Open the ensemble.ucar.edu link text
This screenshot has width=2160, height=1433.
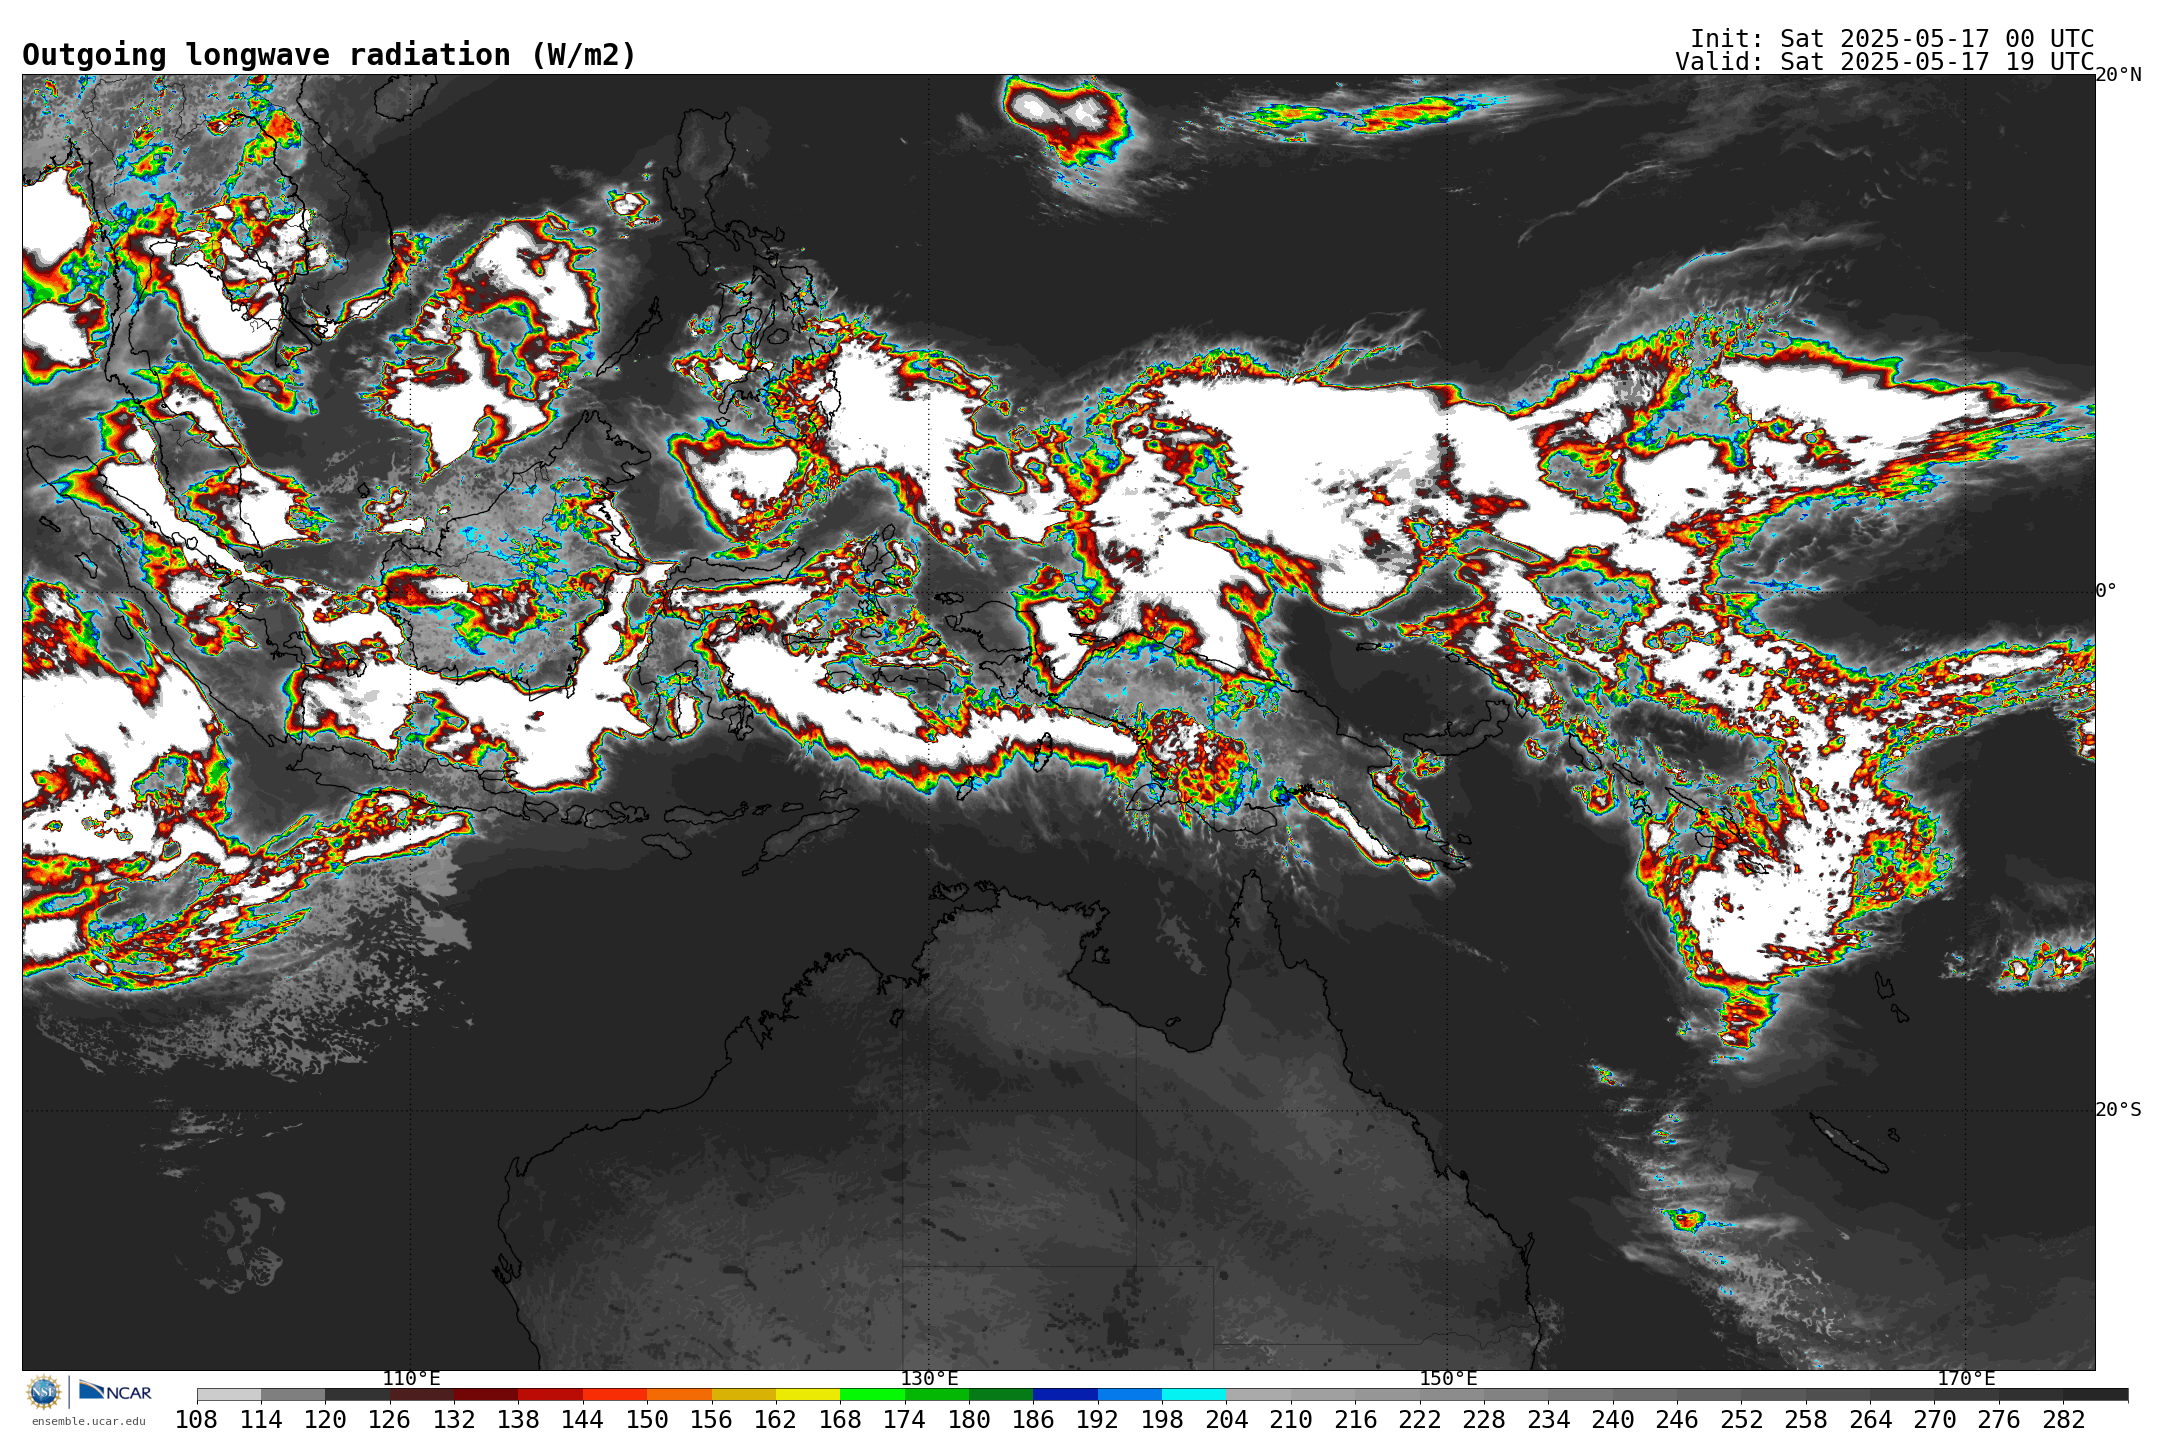(x=89, y=1421)
